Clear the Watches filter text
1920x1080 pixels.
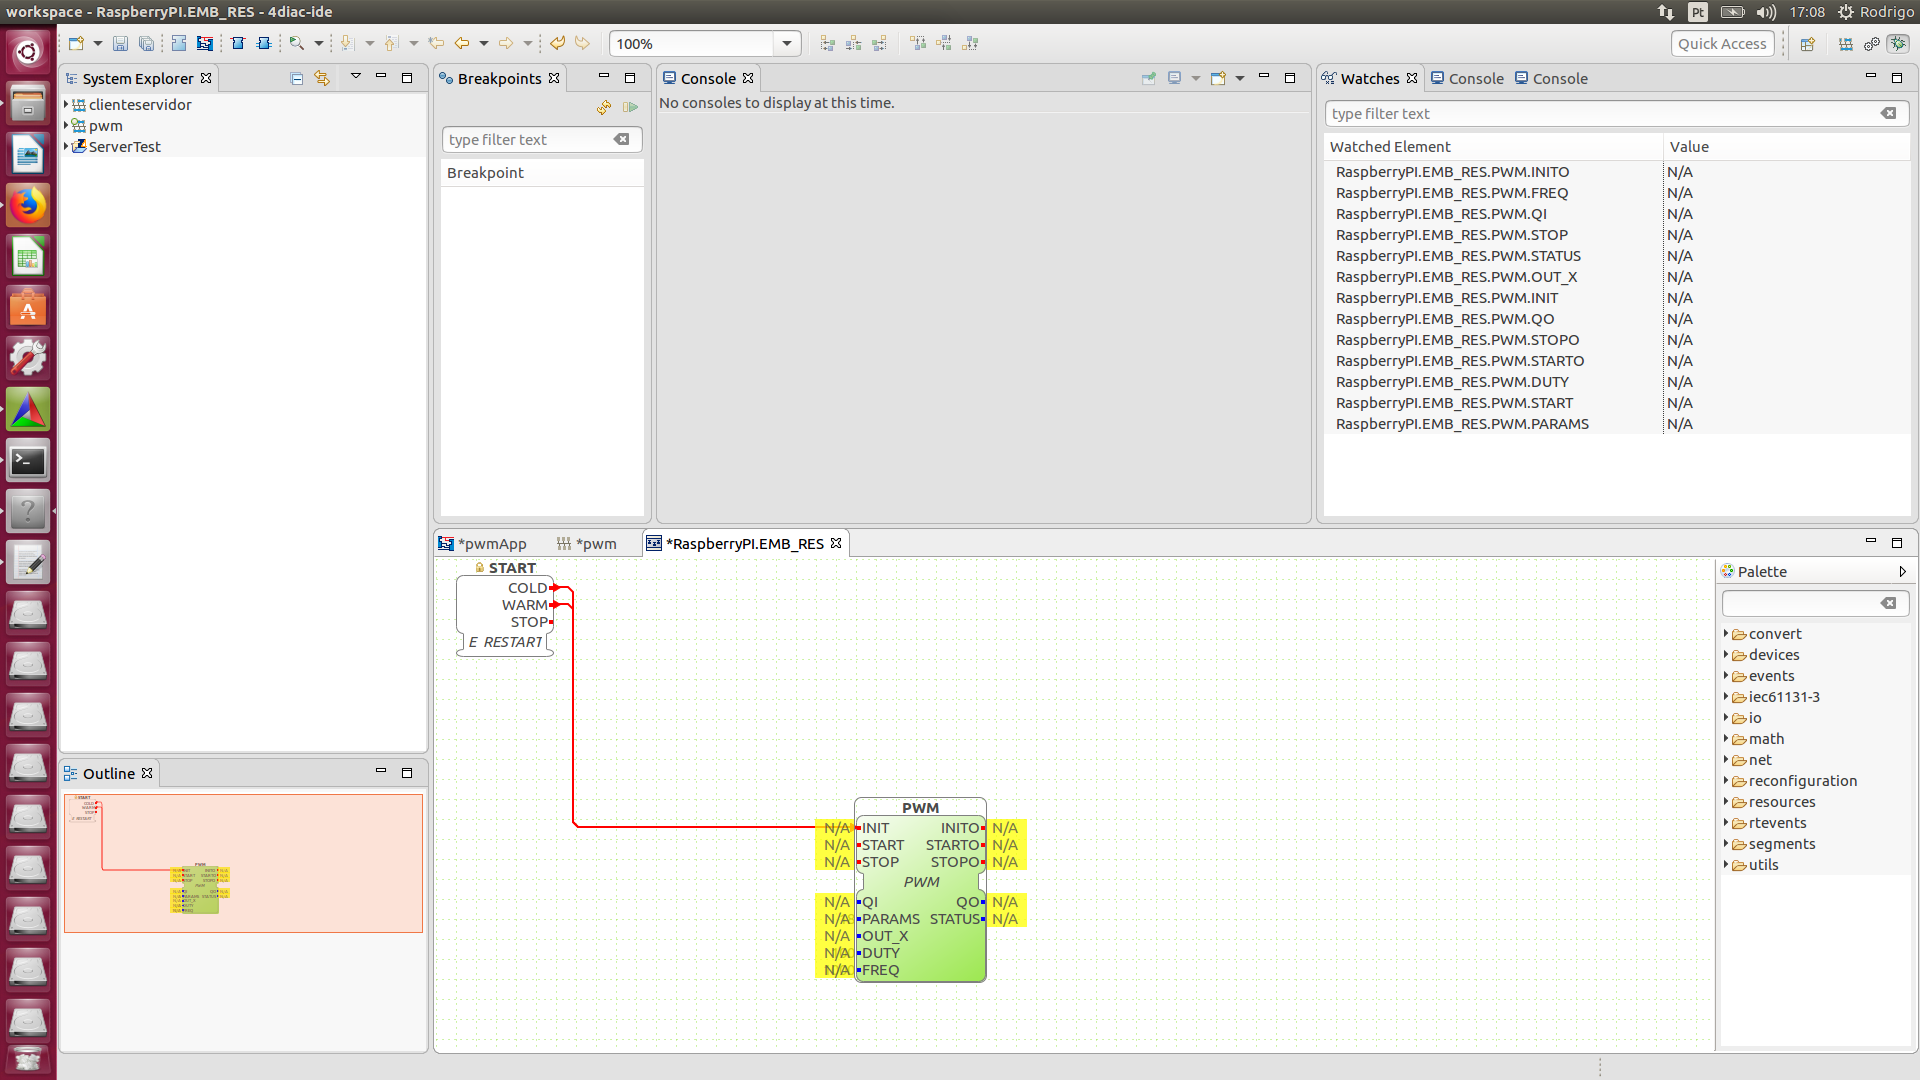1888,114
